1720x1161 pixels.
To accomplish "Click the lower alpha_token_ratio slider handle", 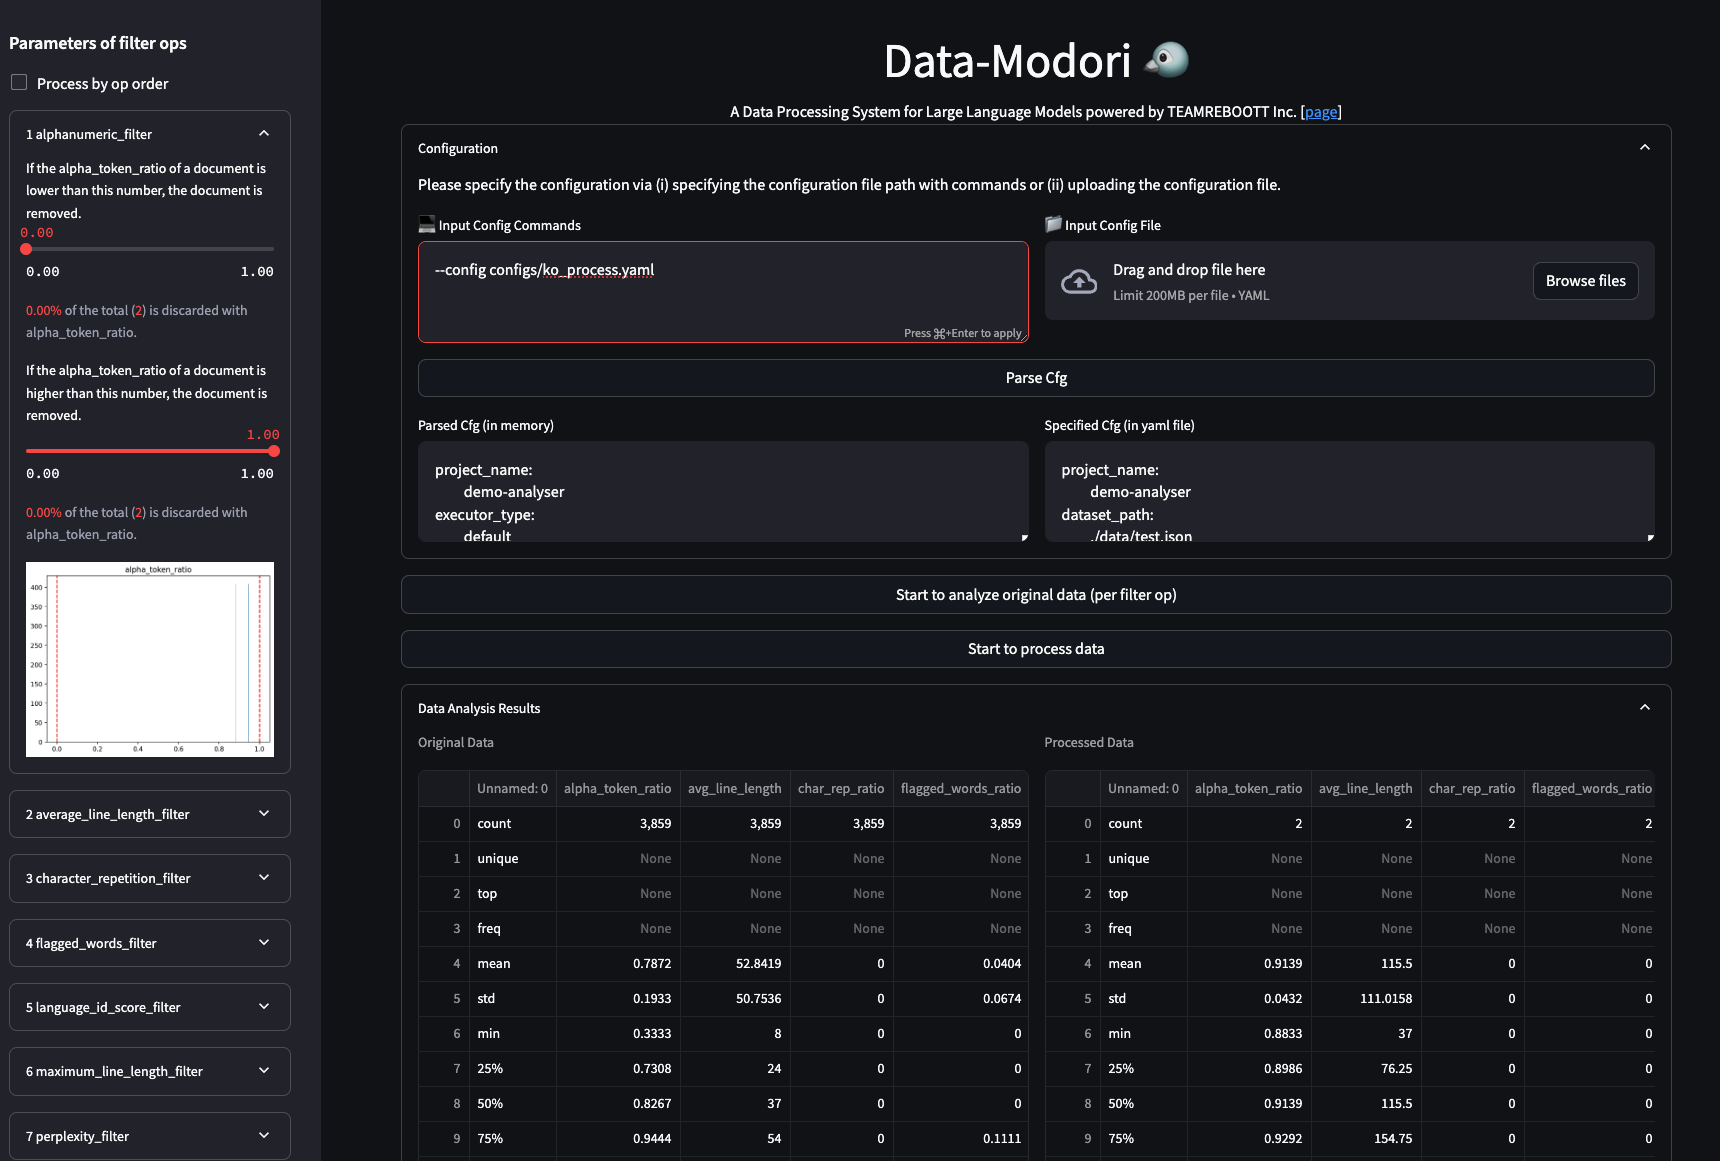I will (x=26, y=249).
